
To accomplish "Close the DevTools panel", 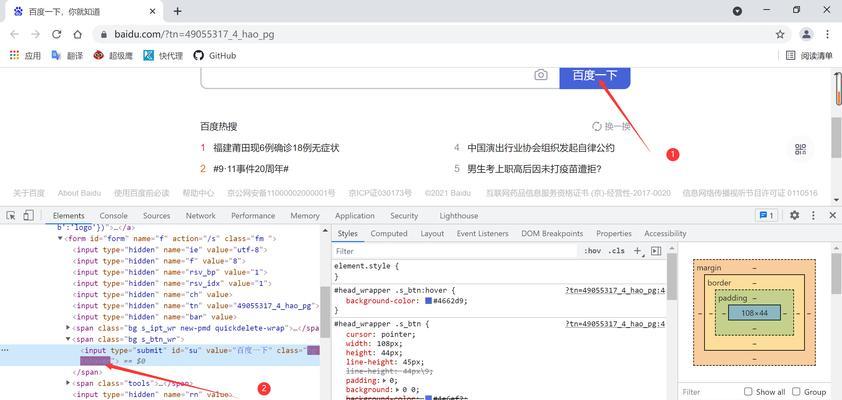I will (832, 215).
